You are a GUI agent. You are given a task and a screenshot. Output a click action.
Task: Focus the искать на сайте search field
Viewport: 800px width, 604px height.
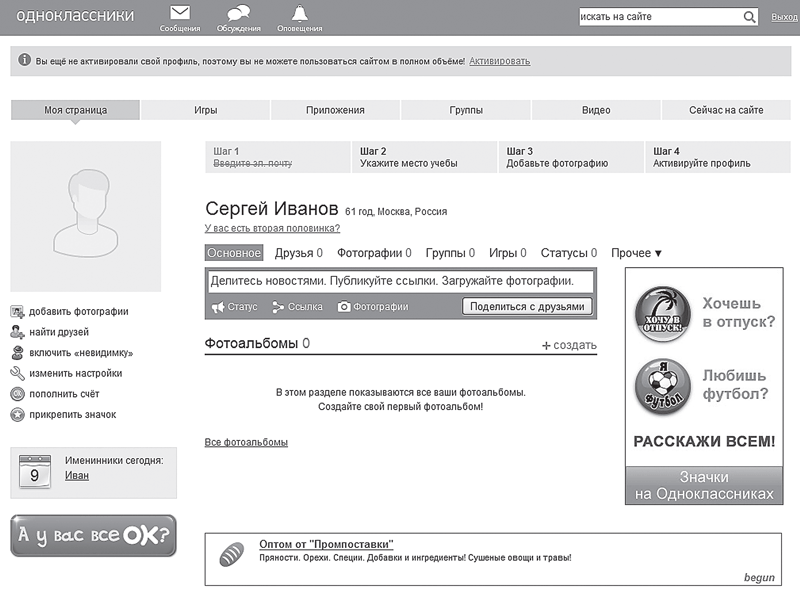click(661, 17)
